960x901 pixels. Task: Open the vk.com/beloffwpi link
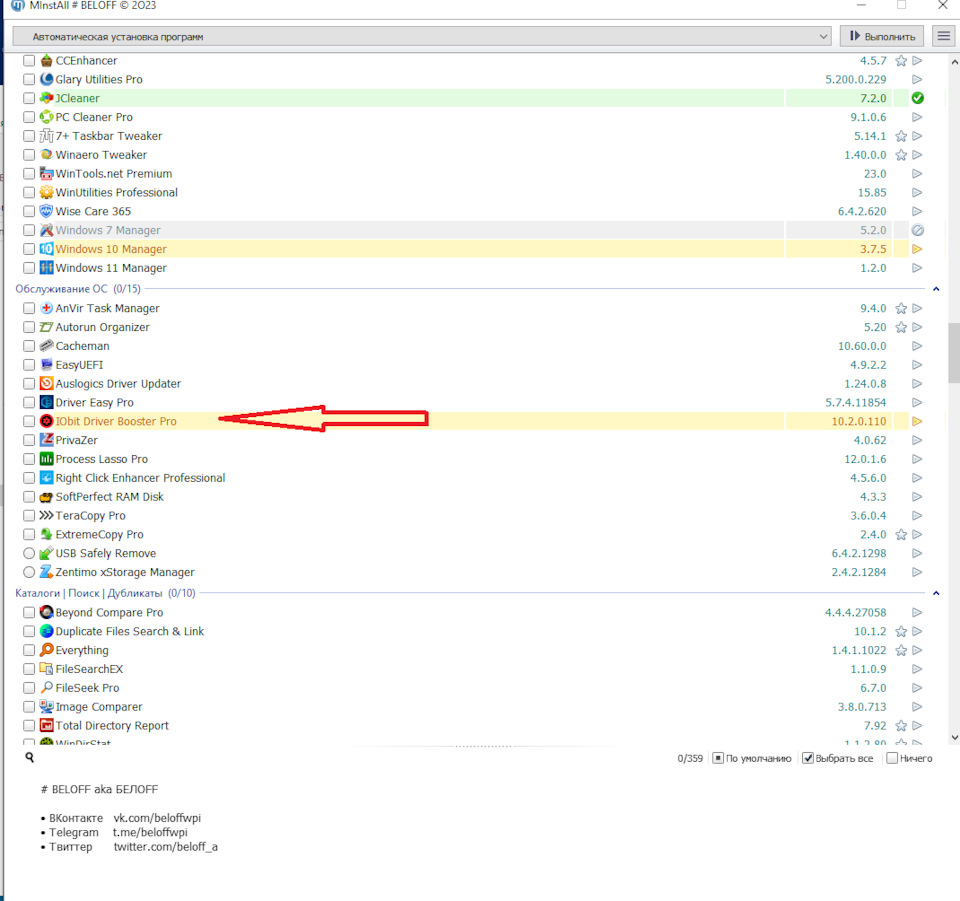point(157,818)
